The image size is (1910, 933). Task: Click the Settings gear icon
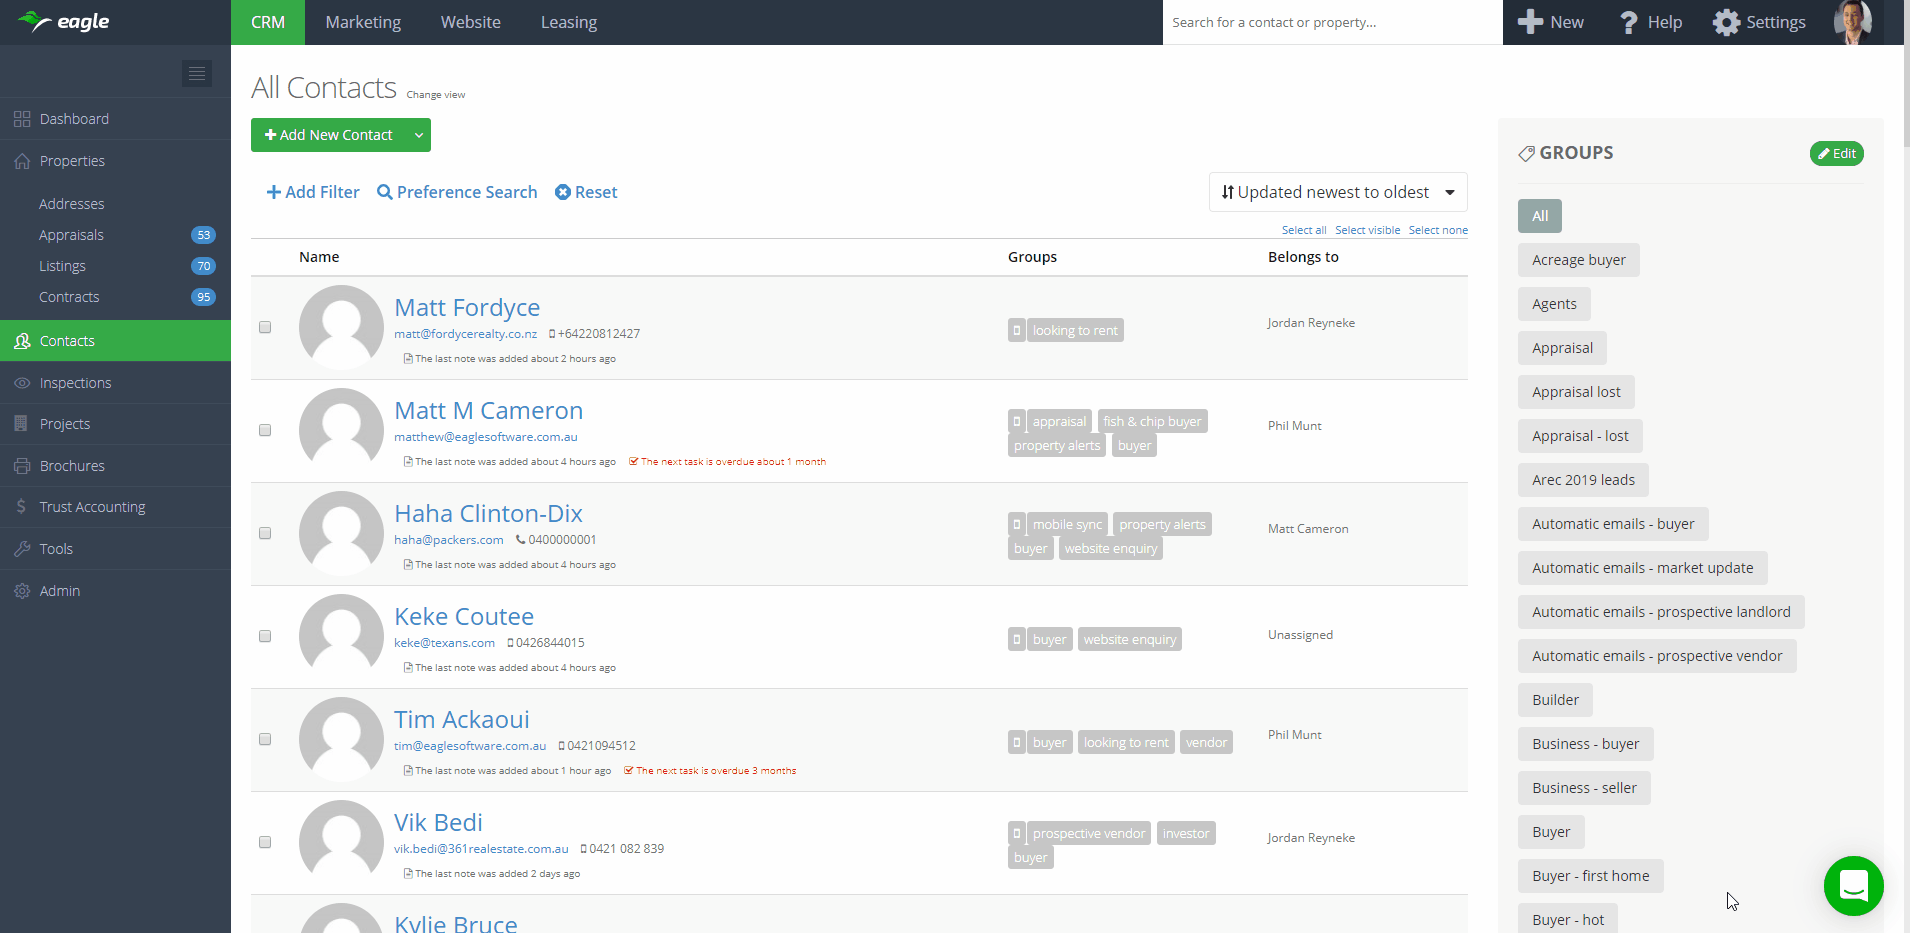click(x=1726, y=22)
